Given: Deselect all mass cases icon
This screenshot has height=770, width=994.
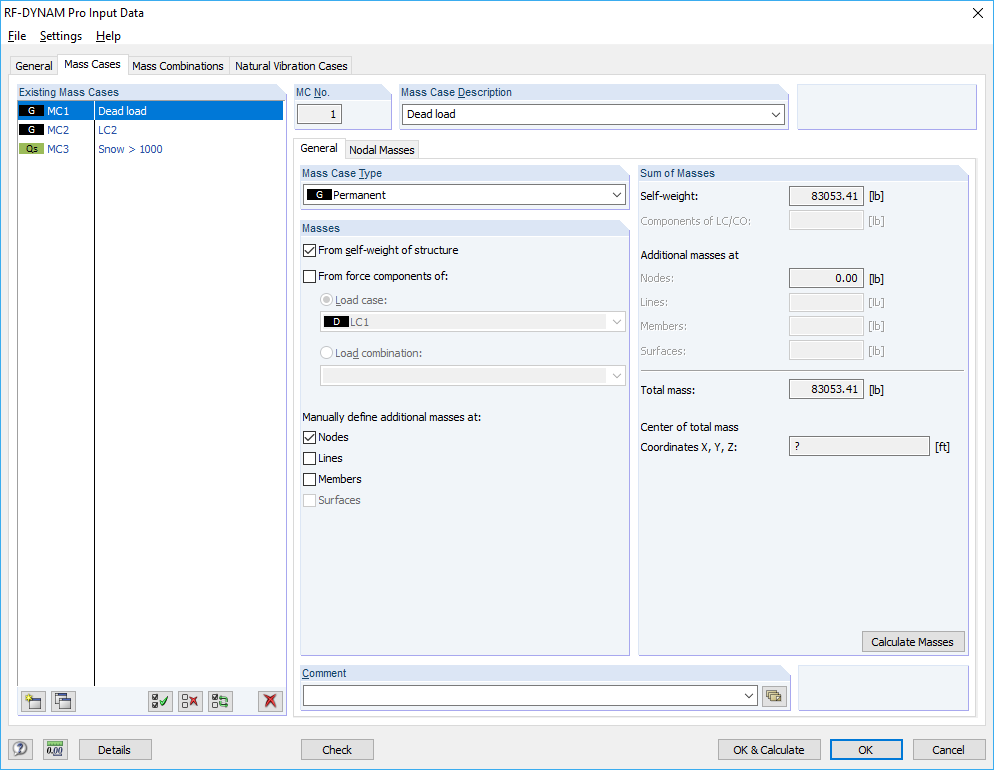Looking at the screenshot, I should point(190,701).
